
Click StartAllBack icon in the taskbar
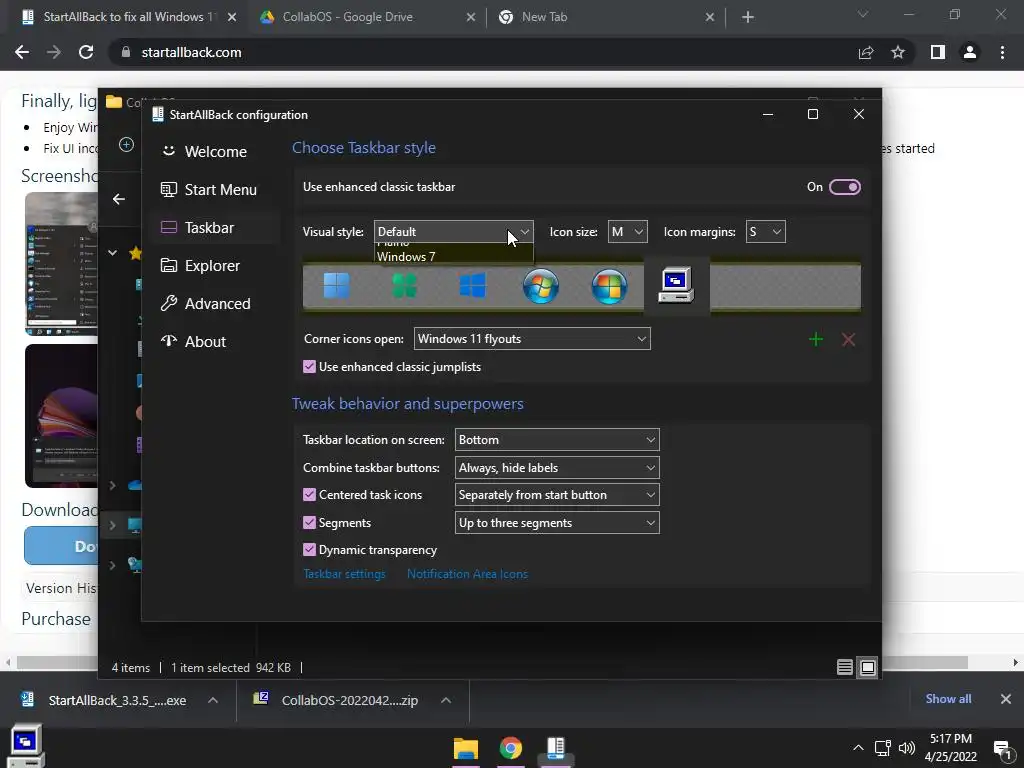556,748
